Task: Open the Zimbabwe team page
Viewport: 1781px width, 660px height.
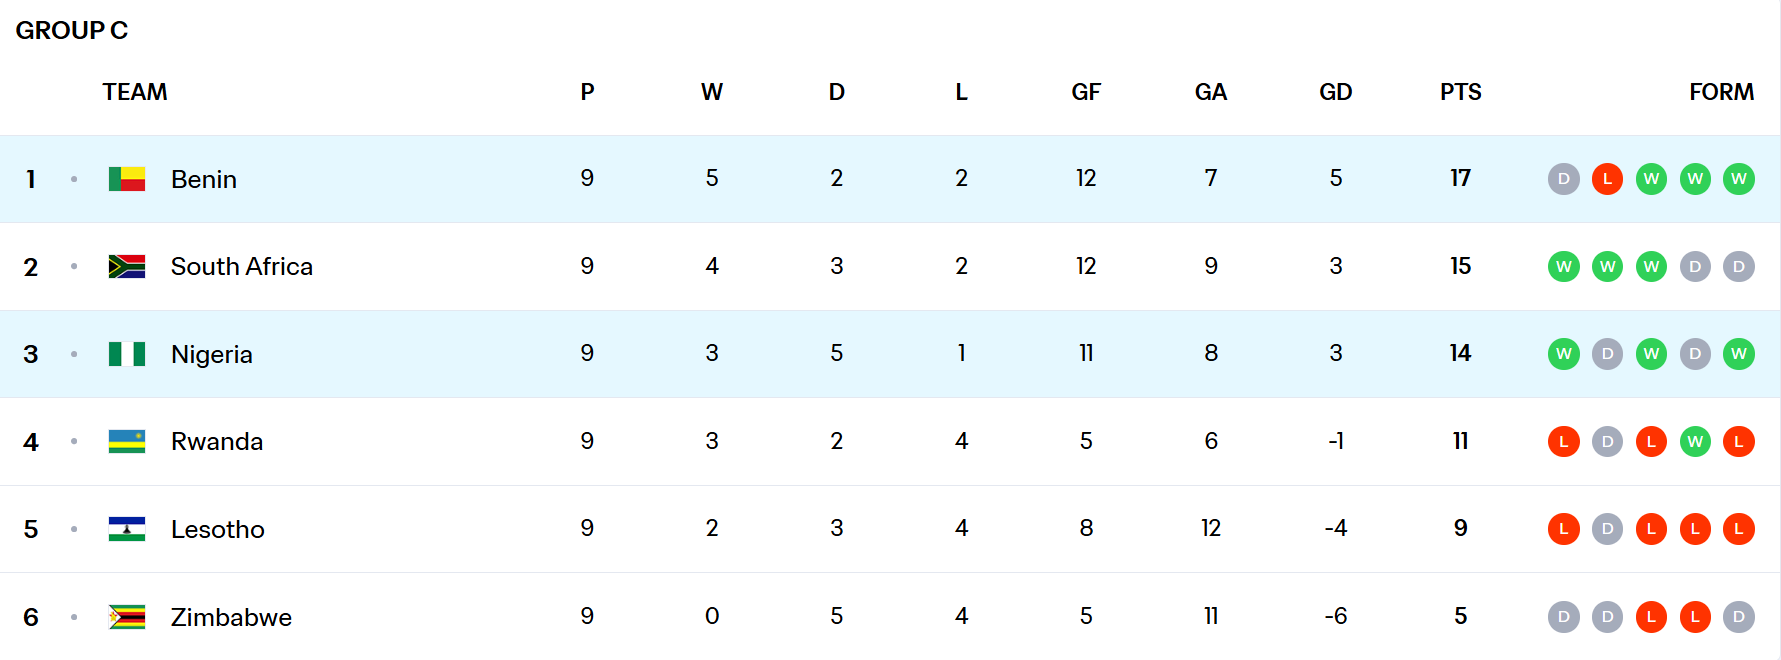Action: click(231, 617)
